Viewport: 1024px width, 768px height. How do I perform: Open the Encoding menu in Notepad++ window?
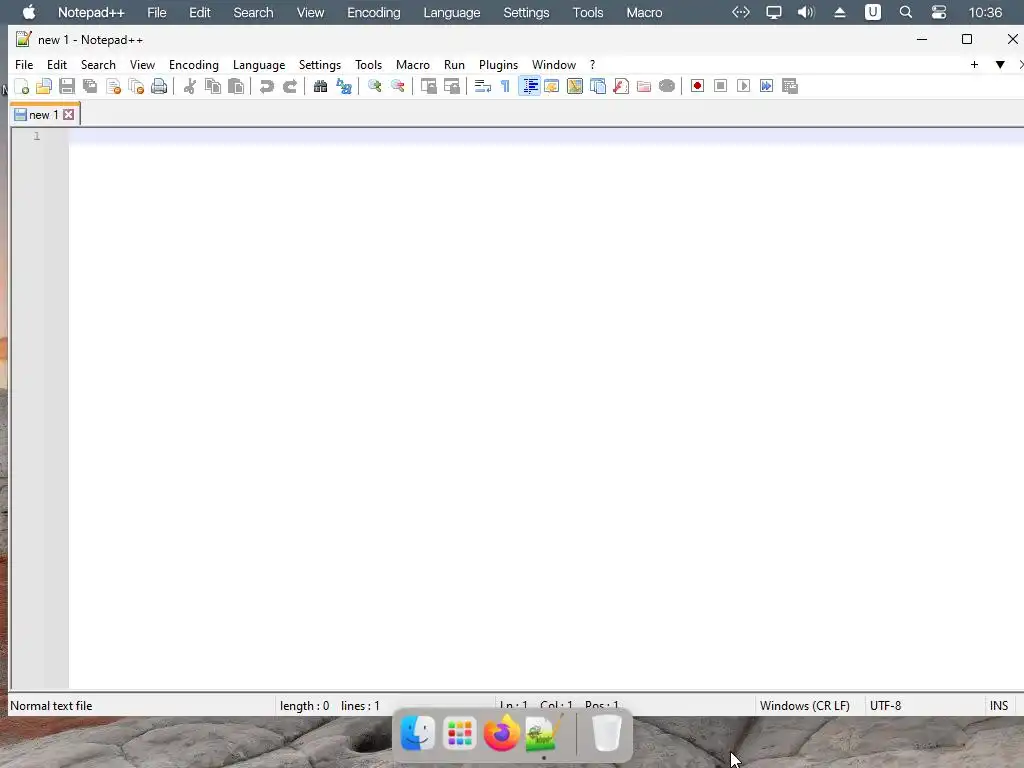pos(193,65)
